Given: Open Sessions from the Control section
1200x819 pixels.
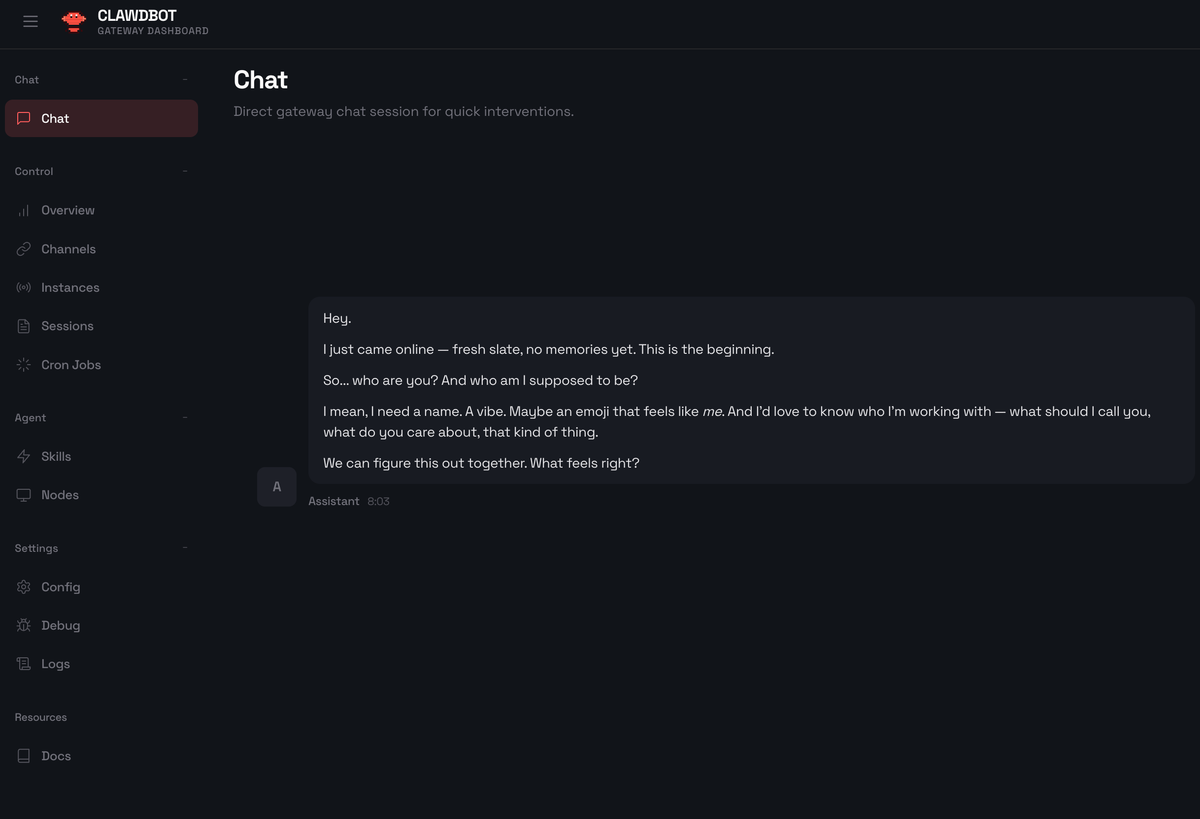Looking at the screenshot, I should click(x=67, y=325).
